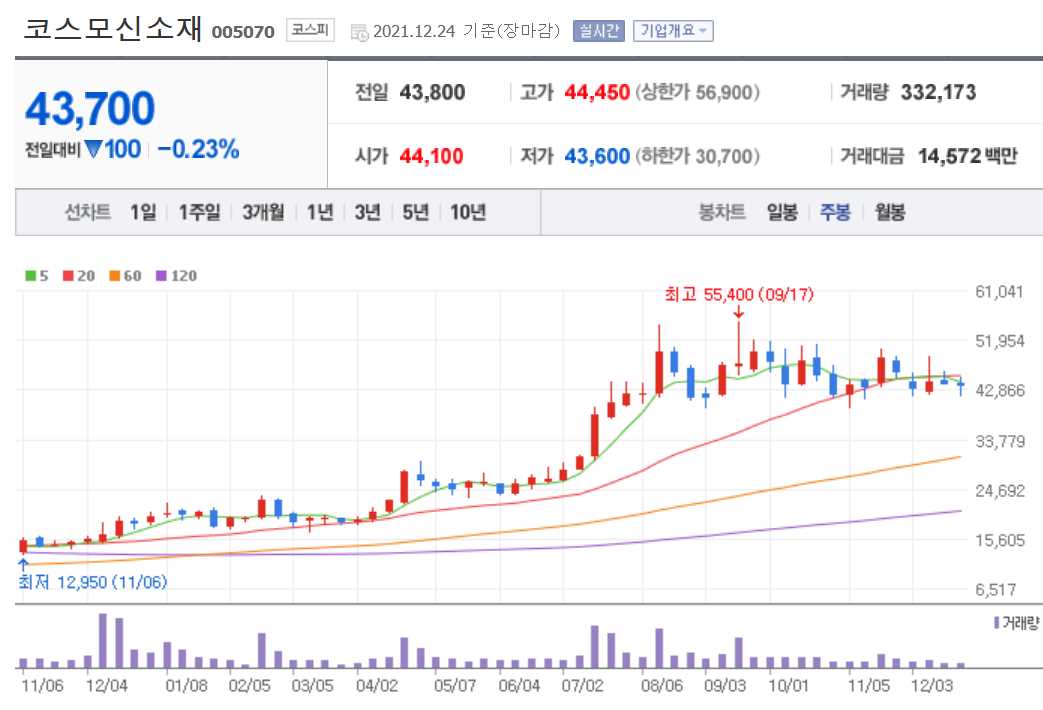The height and width of the screenshot is (710, 1043).
Task: Switch to the 봉차트 candle chart tab
Action: coord(723,212)
